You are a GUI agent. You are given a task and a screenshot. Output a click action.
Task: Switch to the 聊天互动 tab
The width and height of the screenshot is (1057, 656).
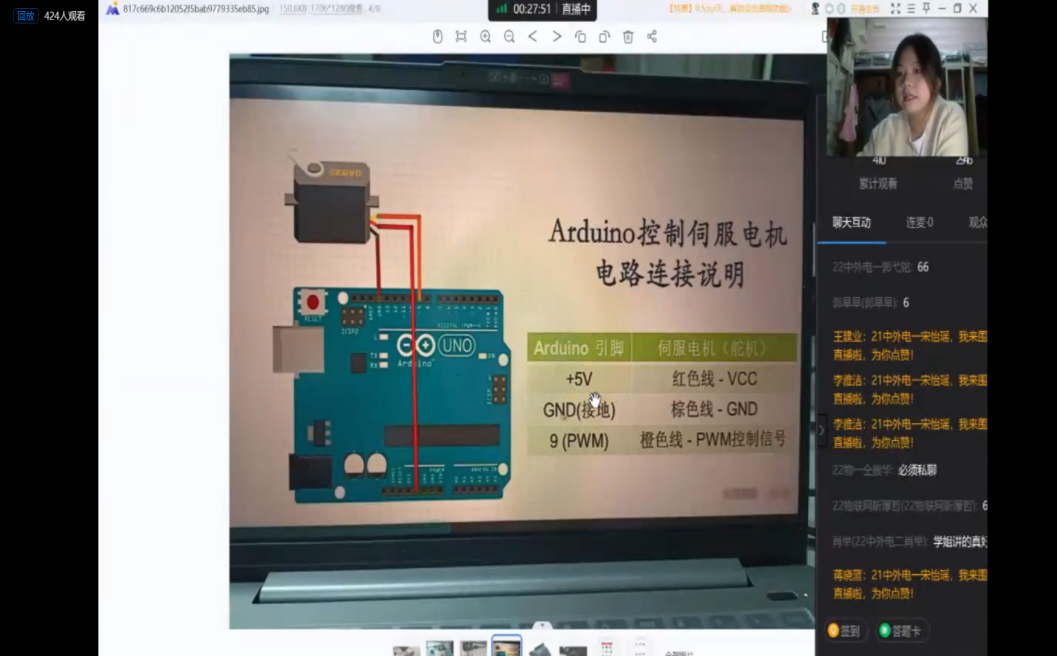851,222
